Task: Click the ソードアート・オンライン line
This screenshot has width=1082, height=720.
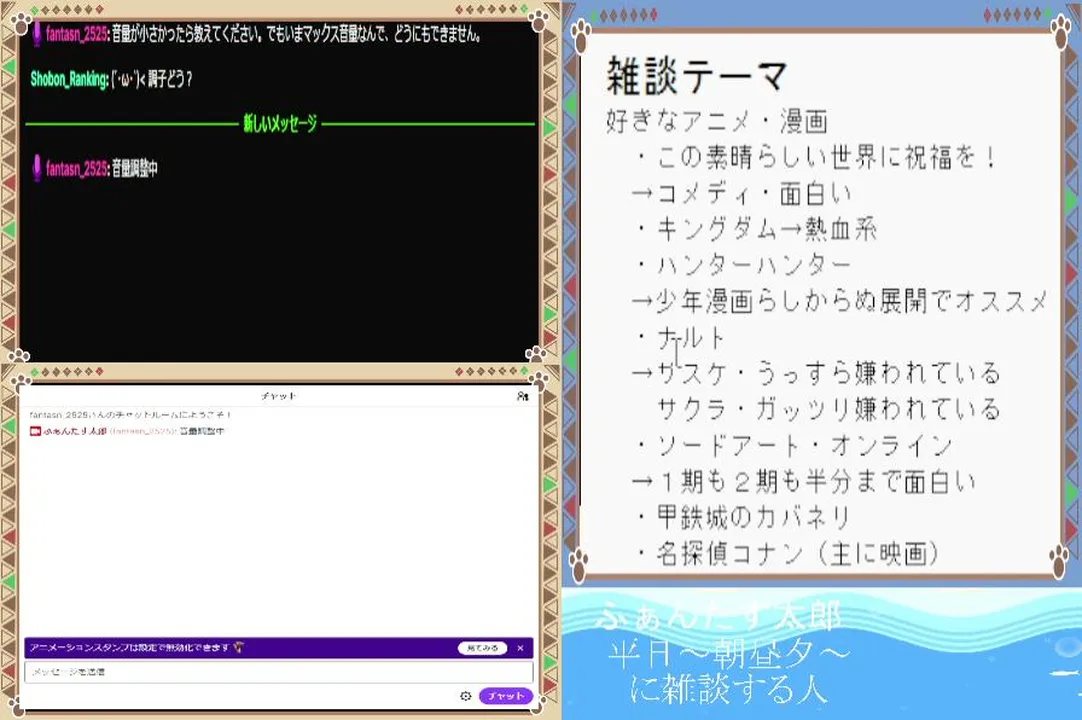Action: click(794, 445)
